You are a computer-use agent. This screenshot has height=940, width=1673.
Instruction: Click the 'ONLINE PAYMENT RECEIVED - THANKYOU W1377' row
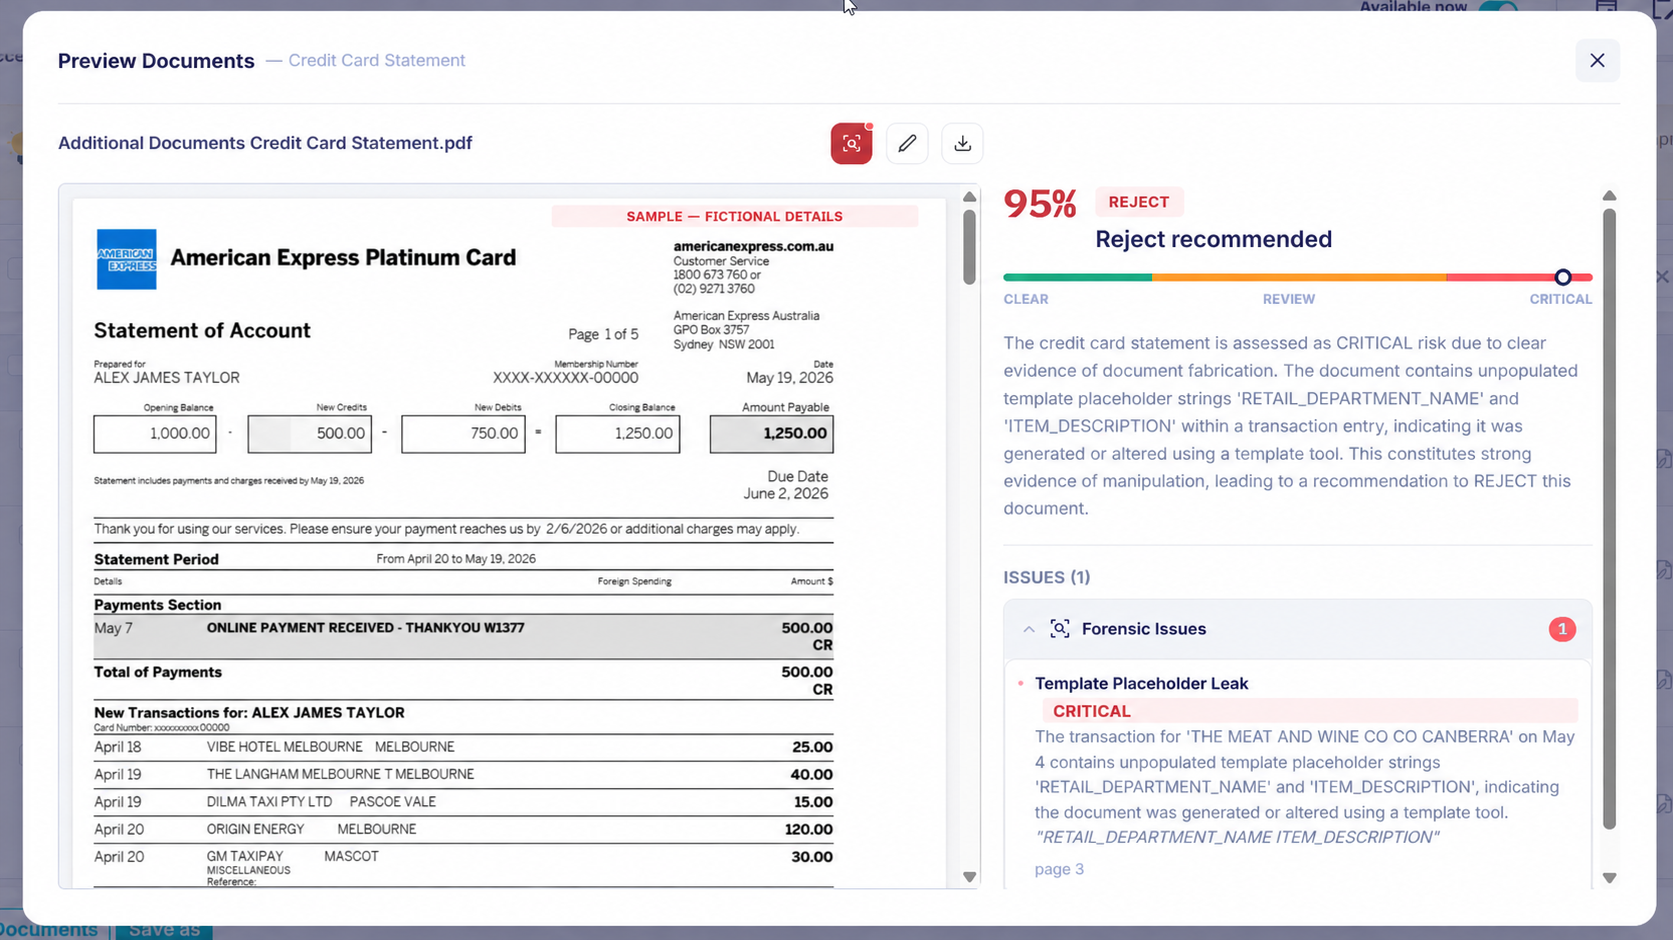[x=463, y=636]
